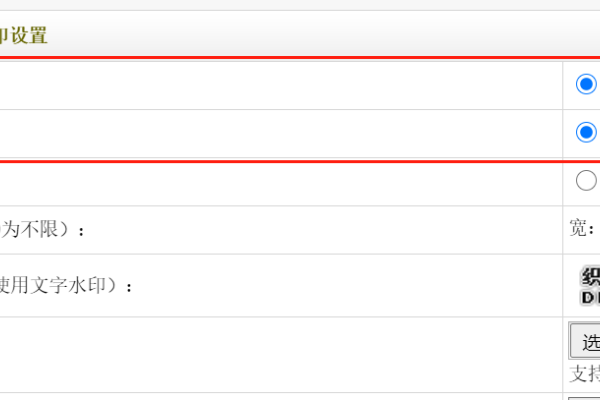This screenshot has height=400, width=600.
Task: Select the radio button in the second red-outlined row
Action: coord(586,132)
